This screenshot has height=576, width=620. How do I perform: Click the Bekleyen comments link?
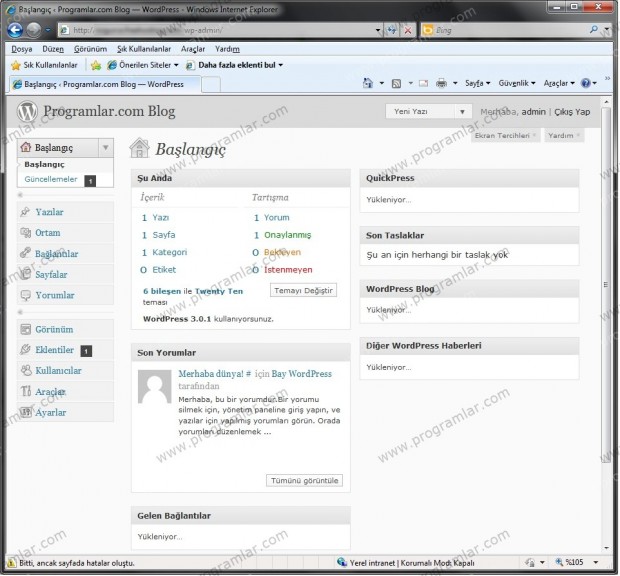[x=282, y=252]
